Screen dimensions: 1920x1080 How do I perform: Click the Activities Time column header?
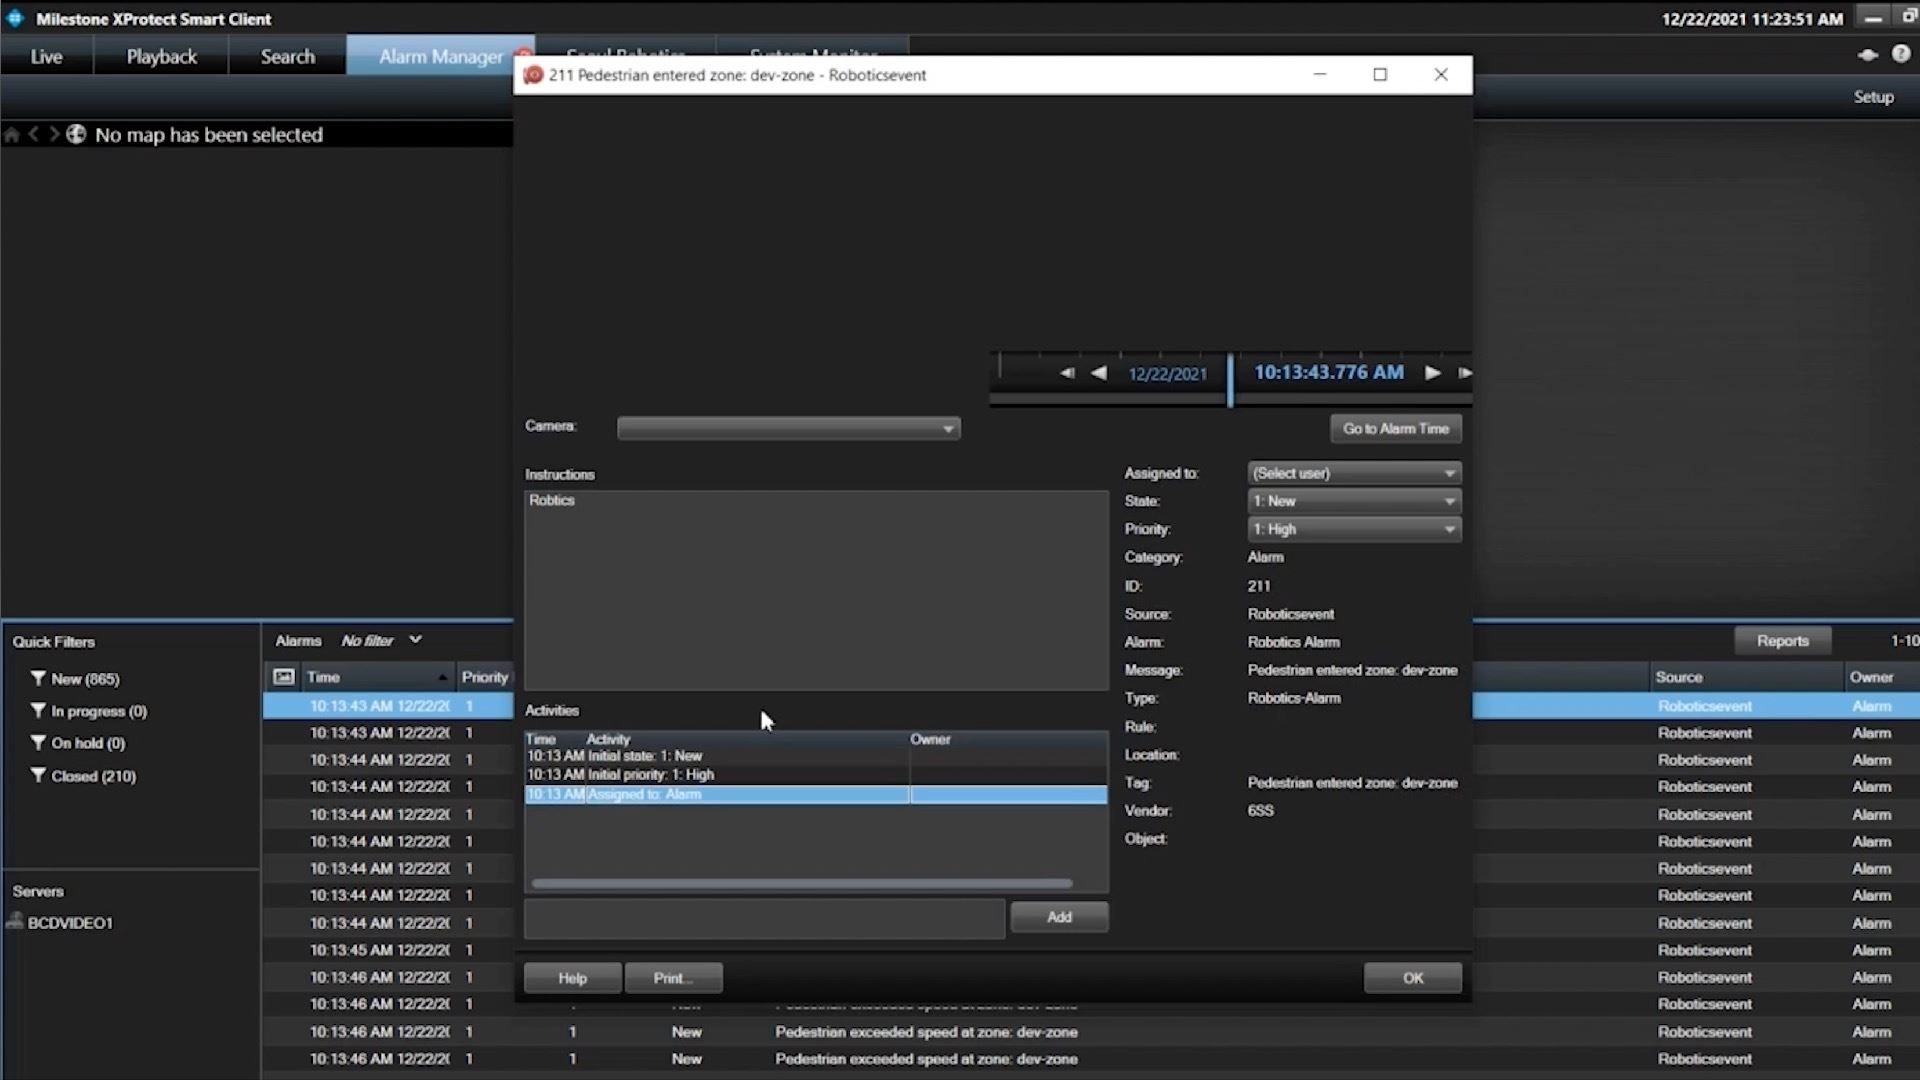click(x=554, y=739)
